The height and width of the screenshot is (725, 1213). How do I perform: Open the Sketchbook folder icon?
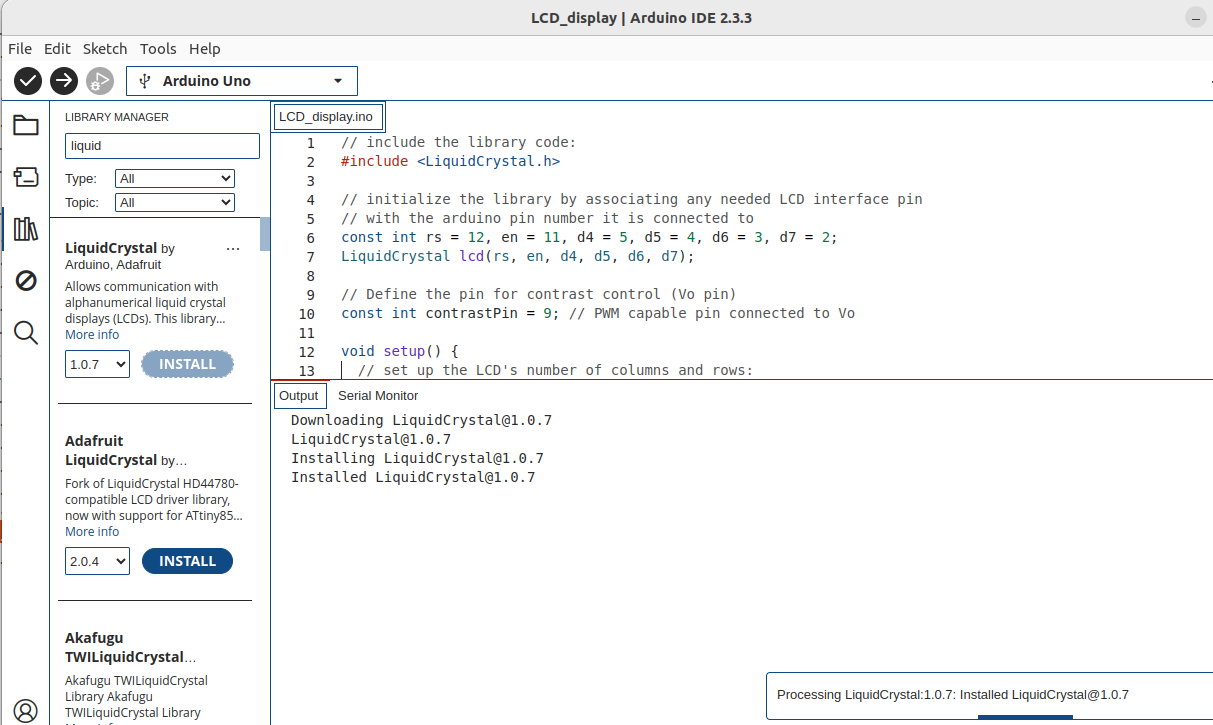point(25,125)
